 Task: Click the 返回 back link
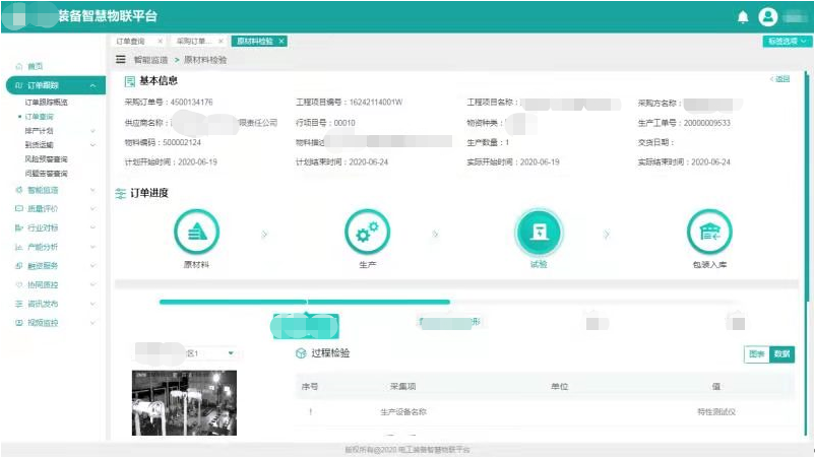coord(780,79)
